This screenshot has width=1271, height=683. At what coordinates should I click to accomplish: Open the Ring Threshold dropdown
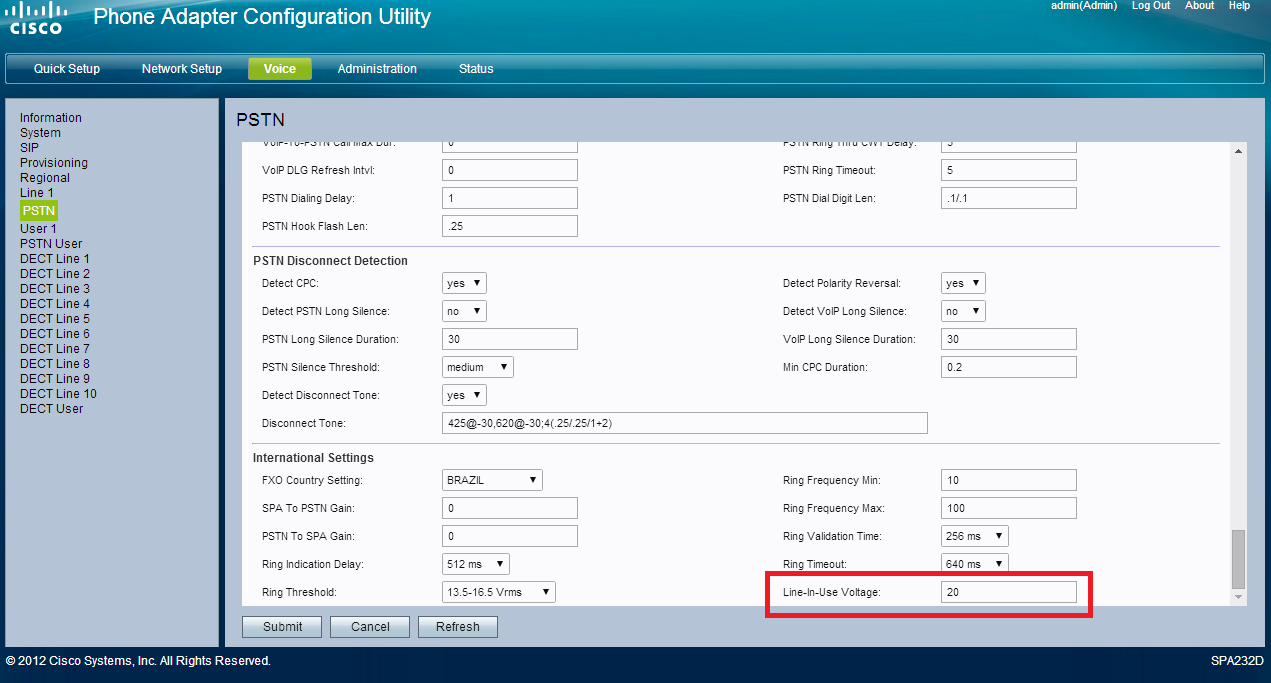498,593
